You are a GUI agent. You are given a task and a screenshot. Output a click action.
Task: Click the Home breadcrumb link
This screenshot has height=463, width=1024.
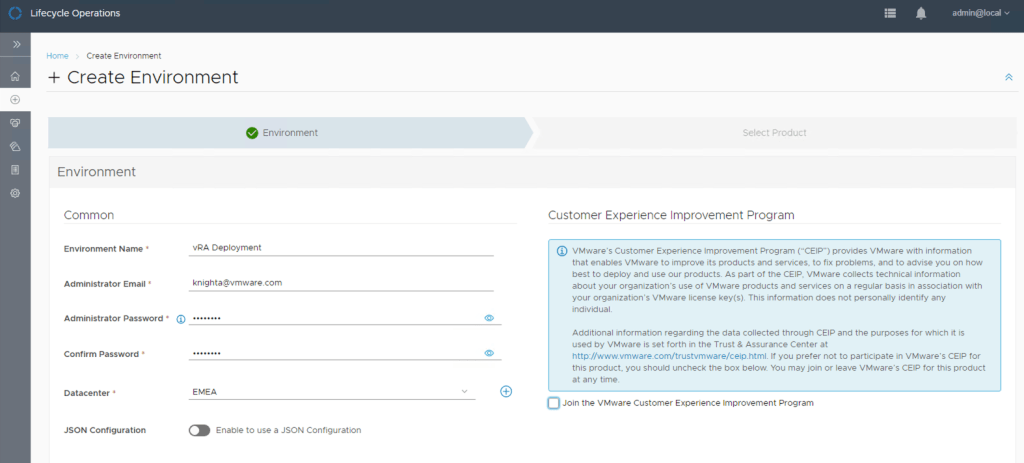point(57,56)
